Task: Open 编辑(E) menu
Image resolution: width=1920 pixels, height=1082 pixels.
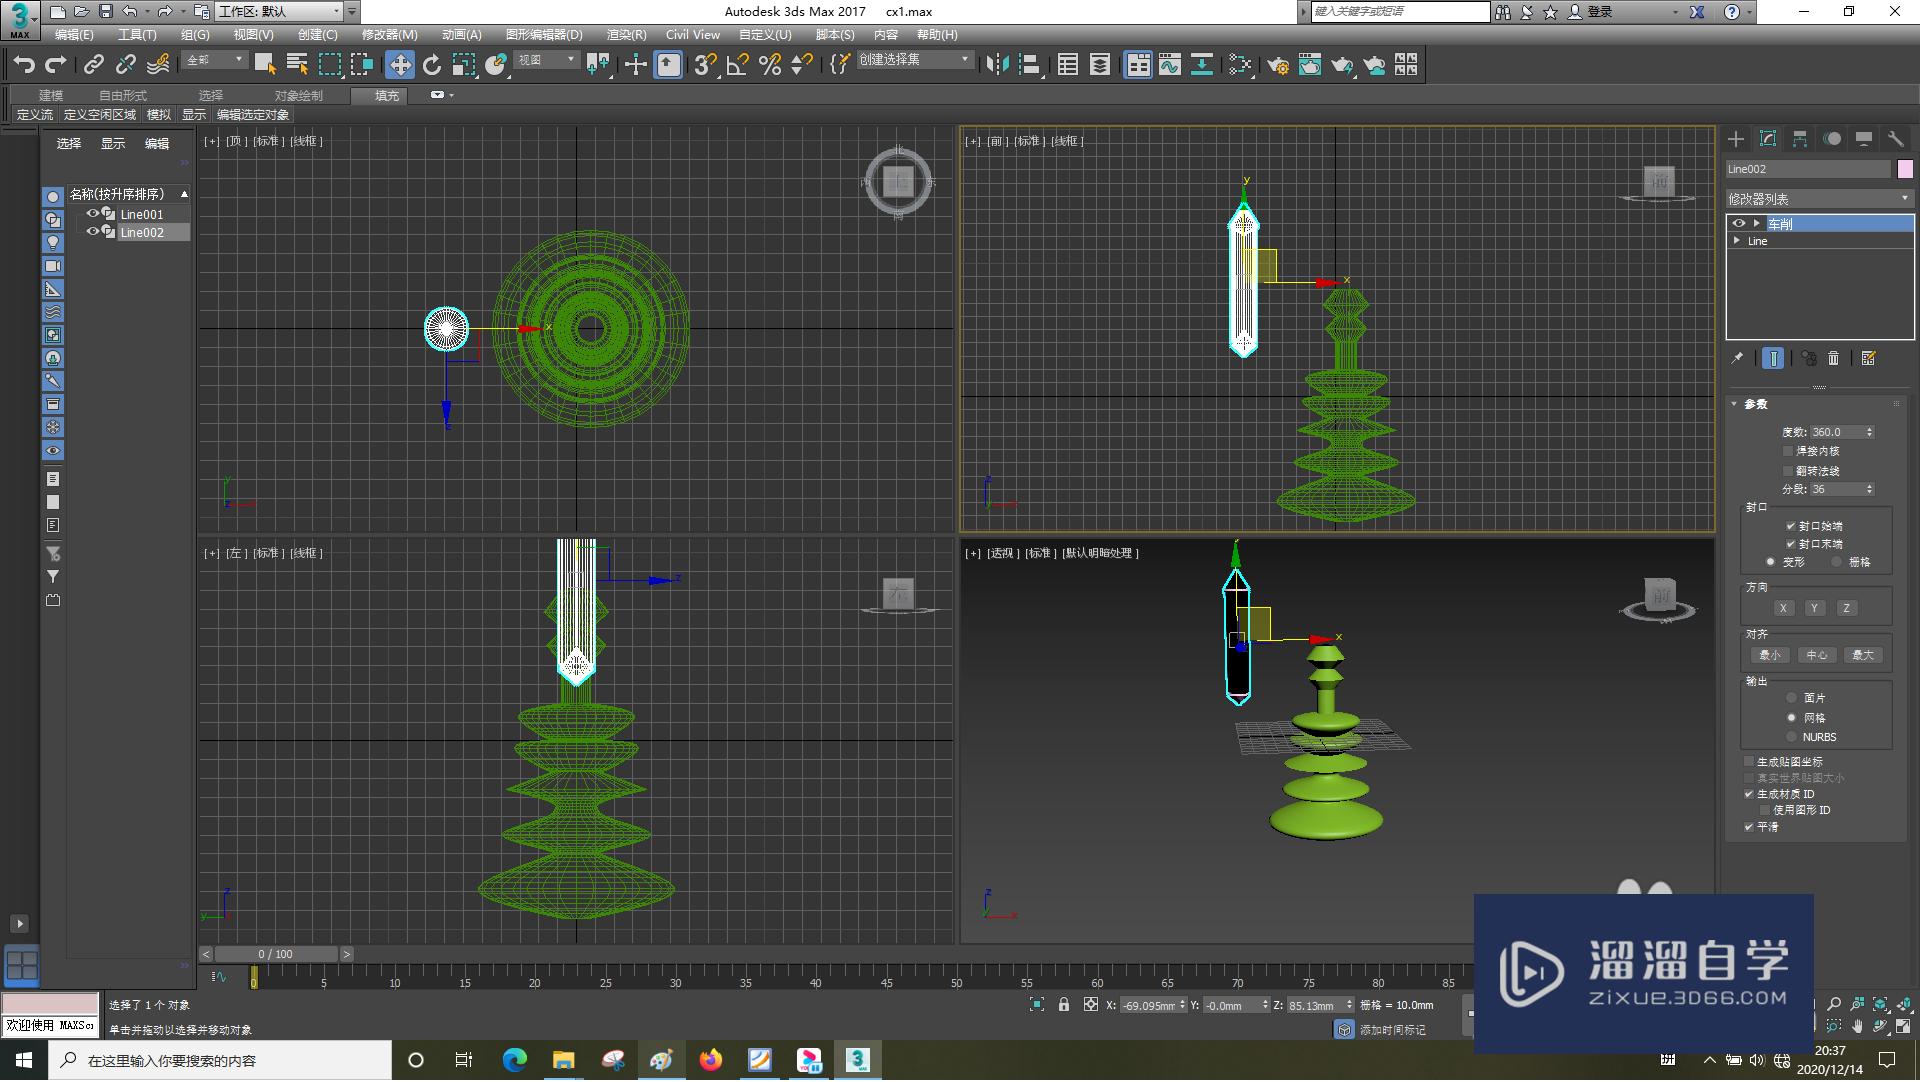Action: pos(74,35)
